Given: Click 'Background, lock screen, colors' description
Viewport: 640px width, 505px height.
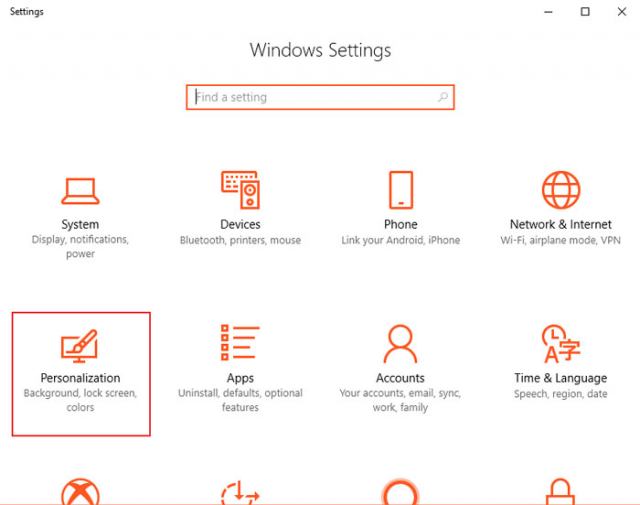Looking at the screenshot, I should (x=80, y=400).
